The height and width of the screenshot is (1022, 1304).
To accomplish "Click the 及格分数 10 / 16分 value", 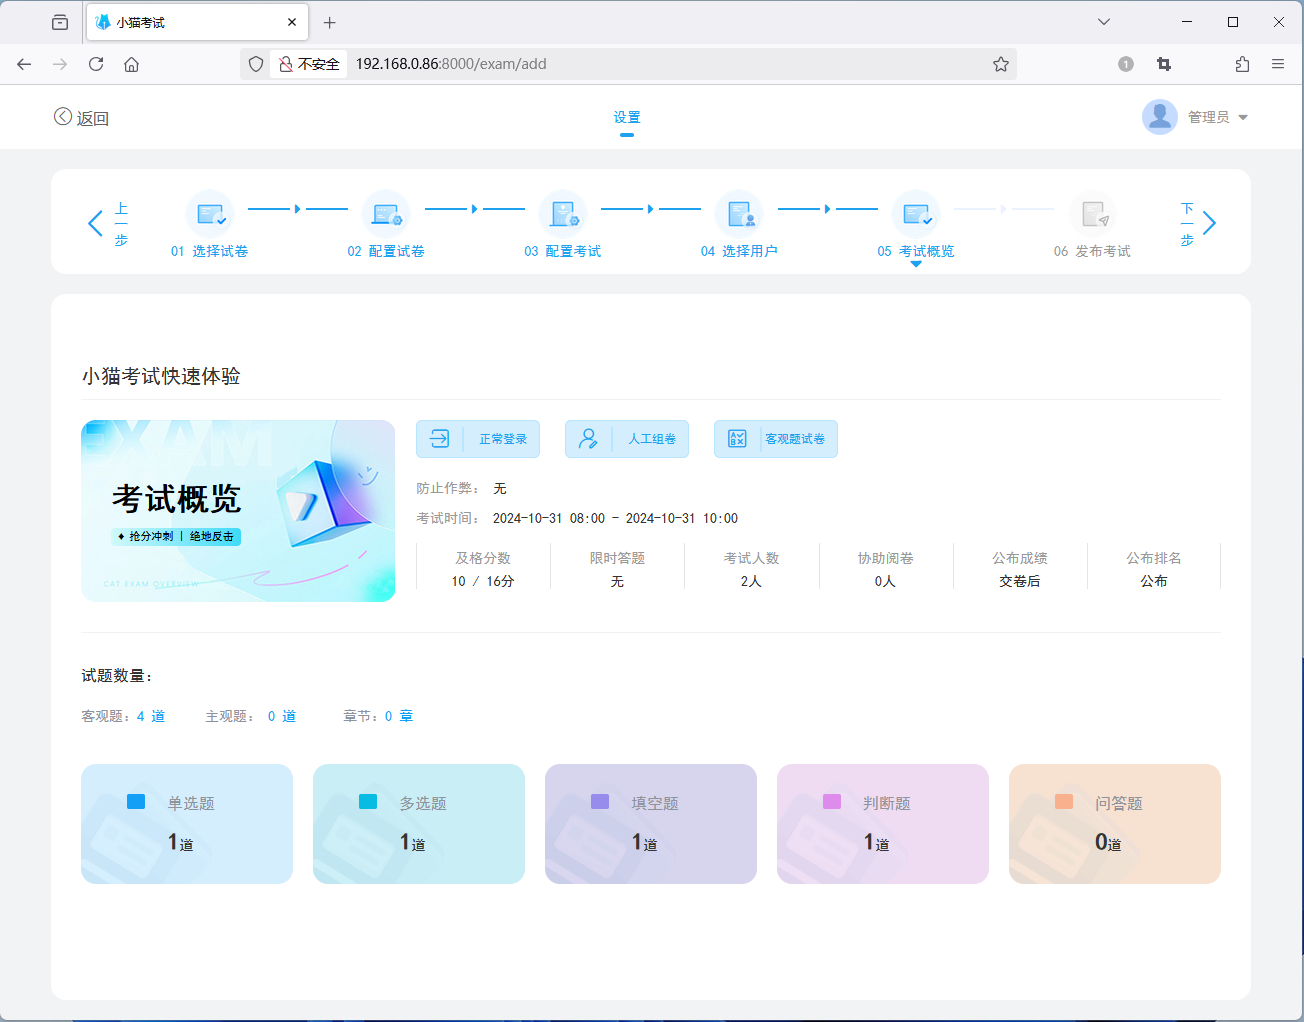I will click(x=483, y=581).
